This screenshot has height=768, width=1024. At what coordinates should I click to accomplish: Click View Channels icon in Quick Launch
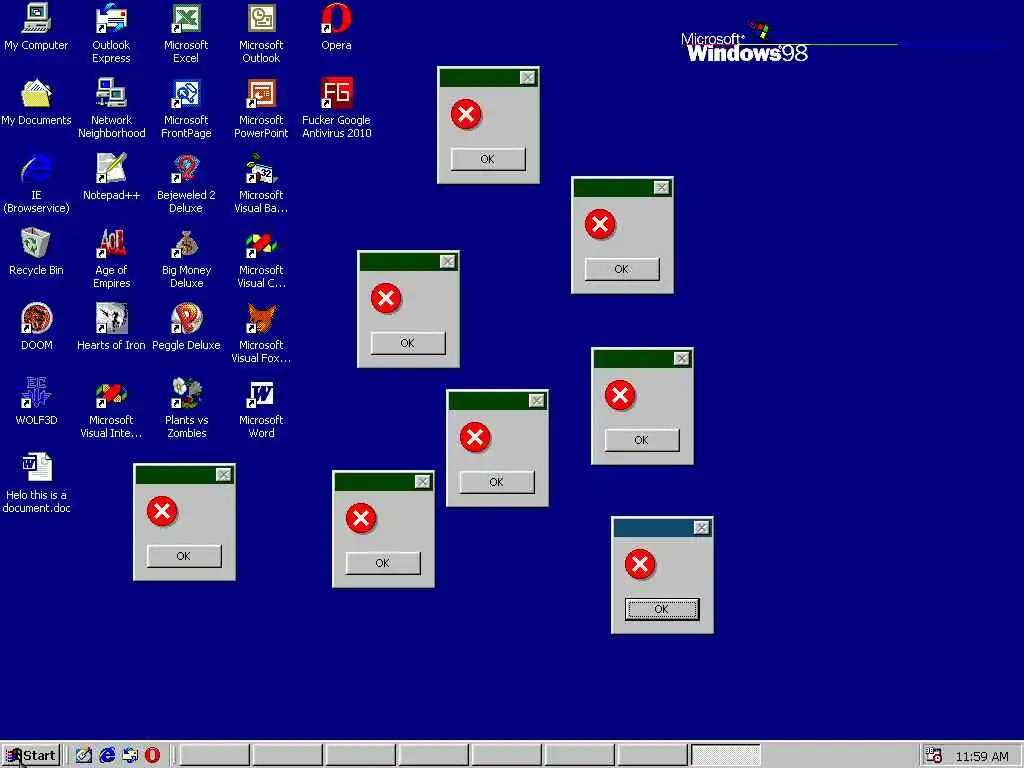130,756
